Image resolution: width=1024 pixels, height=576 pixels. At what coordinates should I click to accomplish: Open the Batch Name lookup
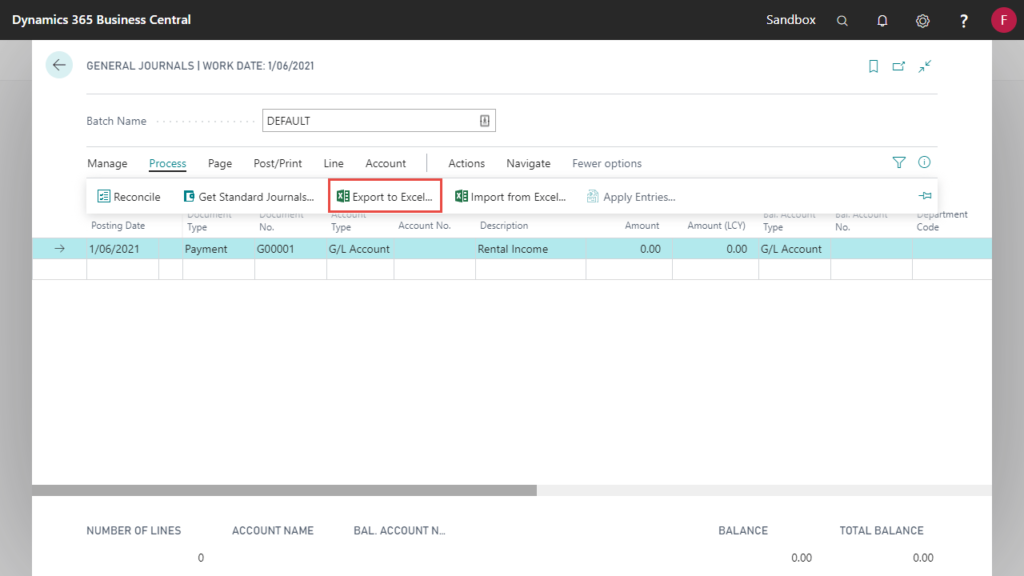point(484,120)
